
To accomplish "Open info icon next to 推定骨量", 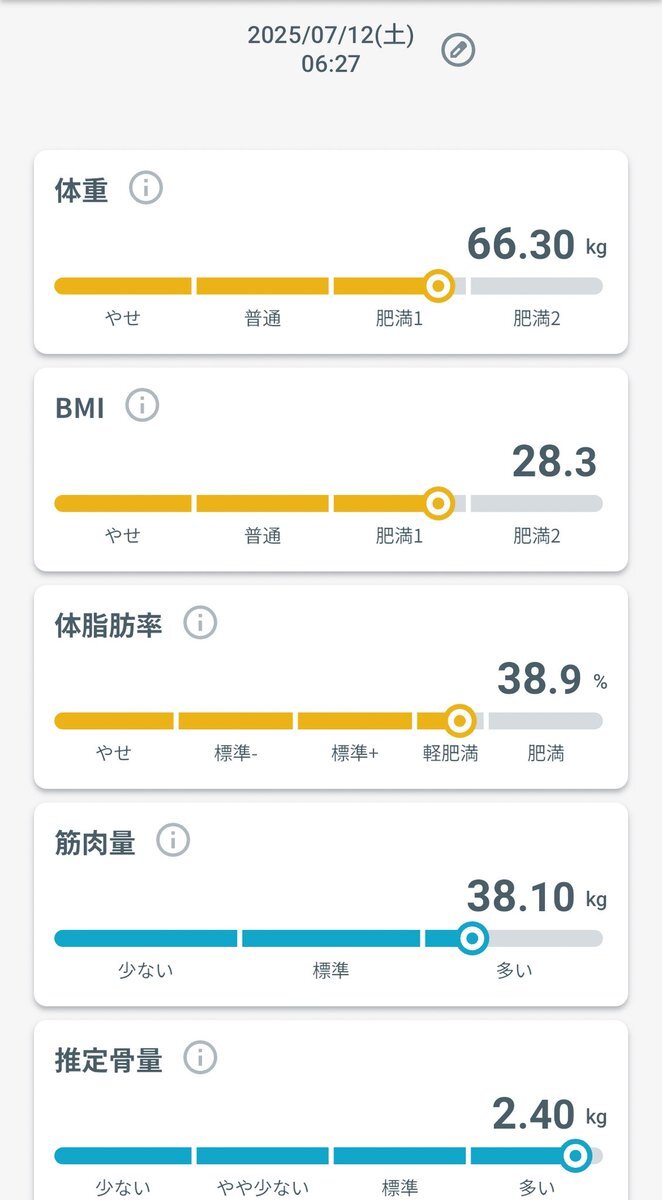I will click(x=200, y=1058).
